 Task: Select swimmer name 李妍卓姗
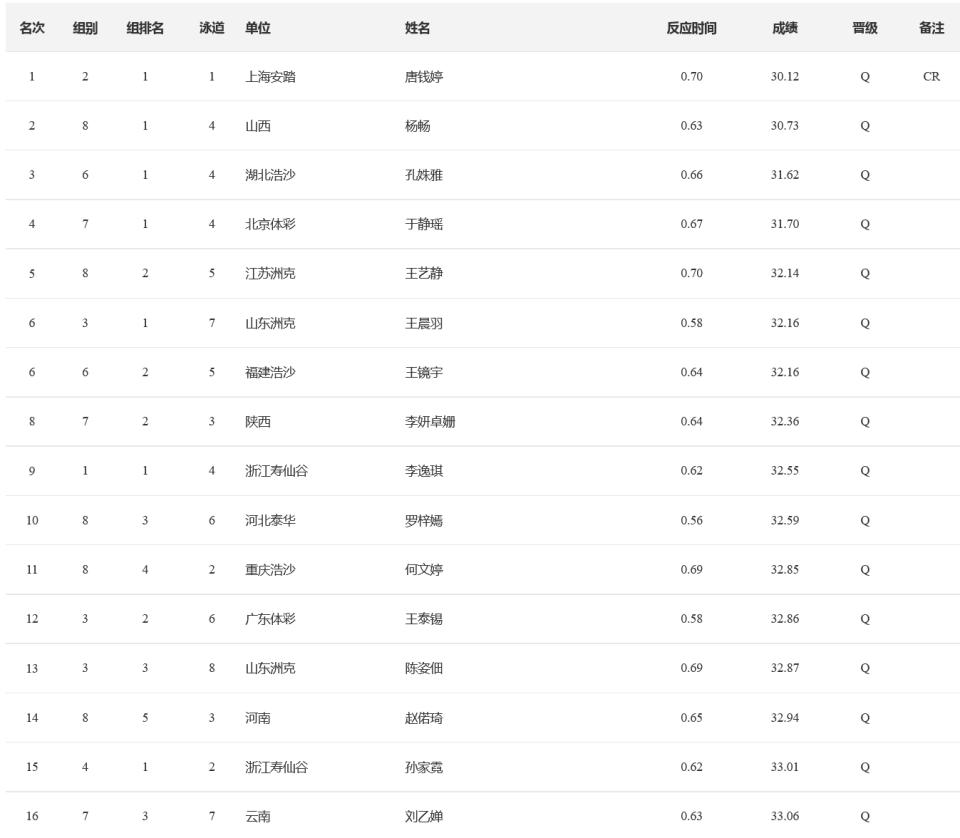[x=430, y=422]
